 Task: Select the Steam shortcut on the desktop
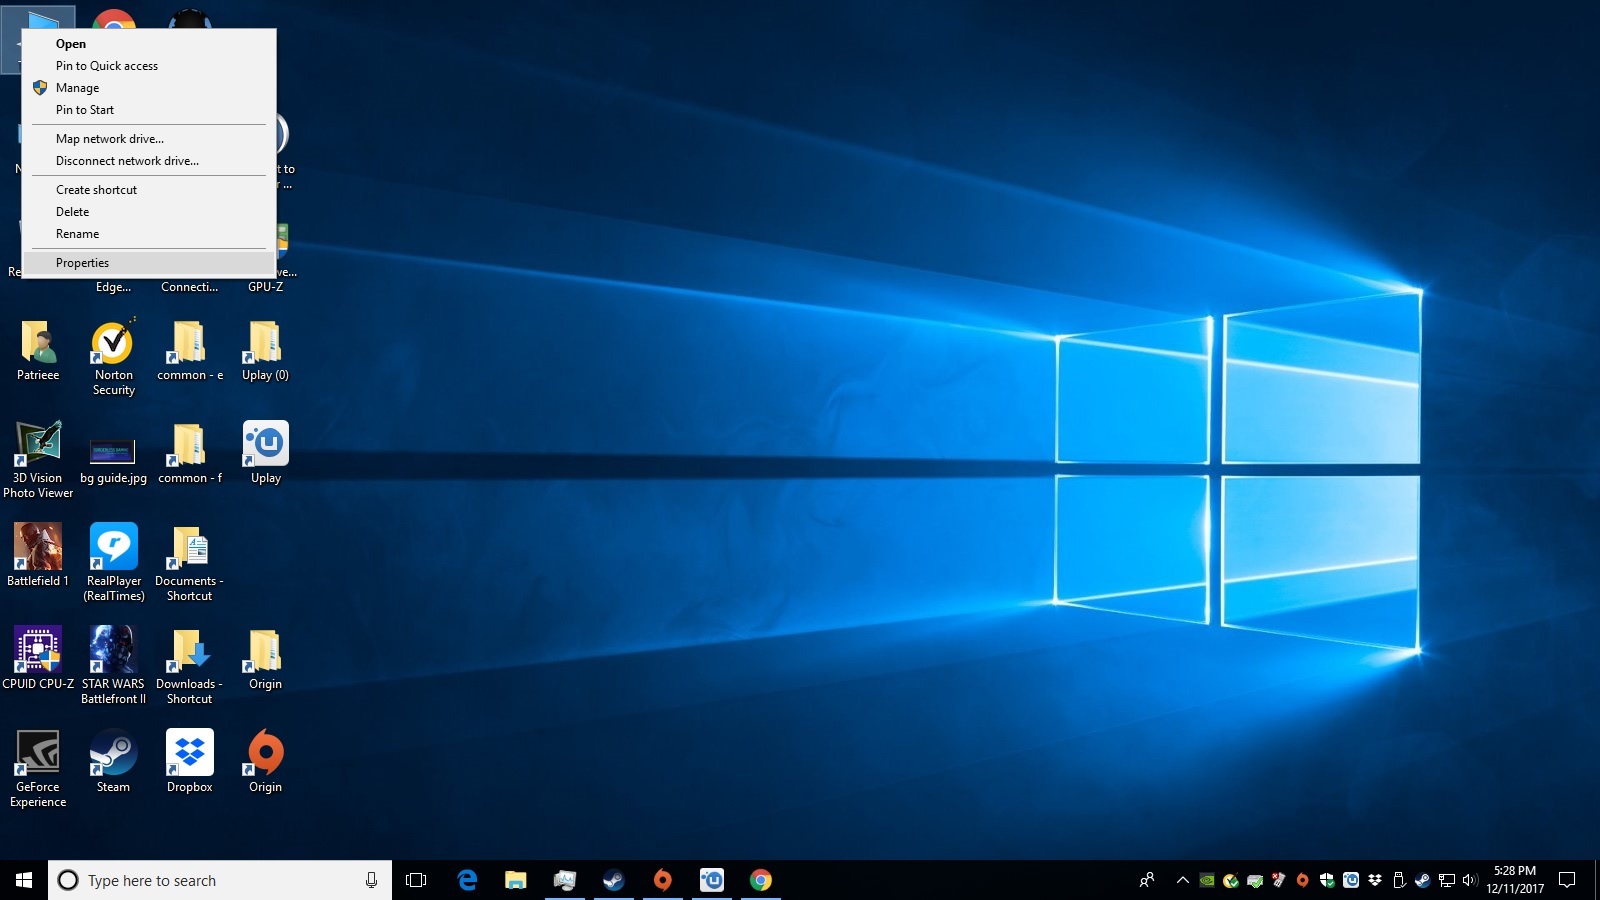pyautogui.click(x=113, y=761)
